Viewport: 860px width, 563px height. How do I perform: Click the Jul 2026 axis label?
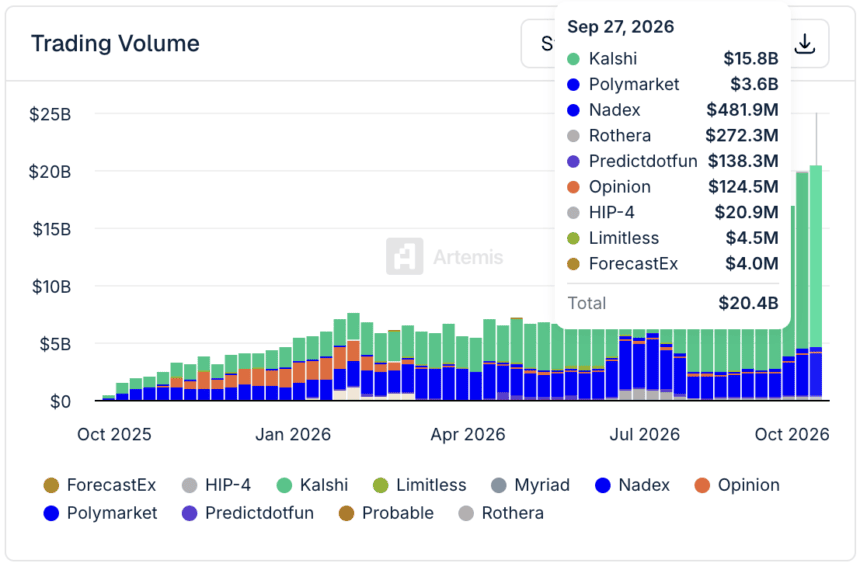pyautogui.click(x=644, y=435)
